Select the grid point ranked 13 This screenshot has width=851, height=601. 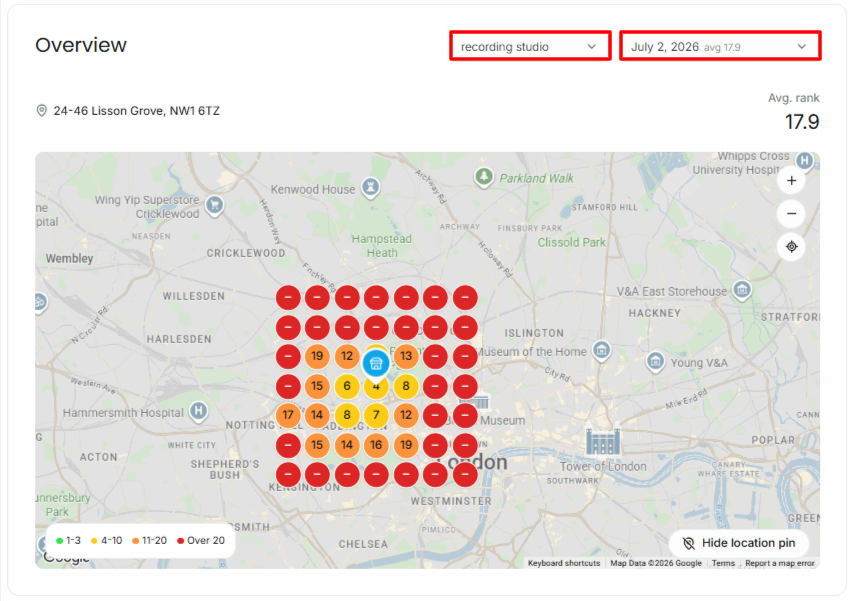[x=406, y=356]
